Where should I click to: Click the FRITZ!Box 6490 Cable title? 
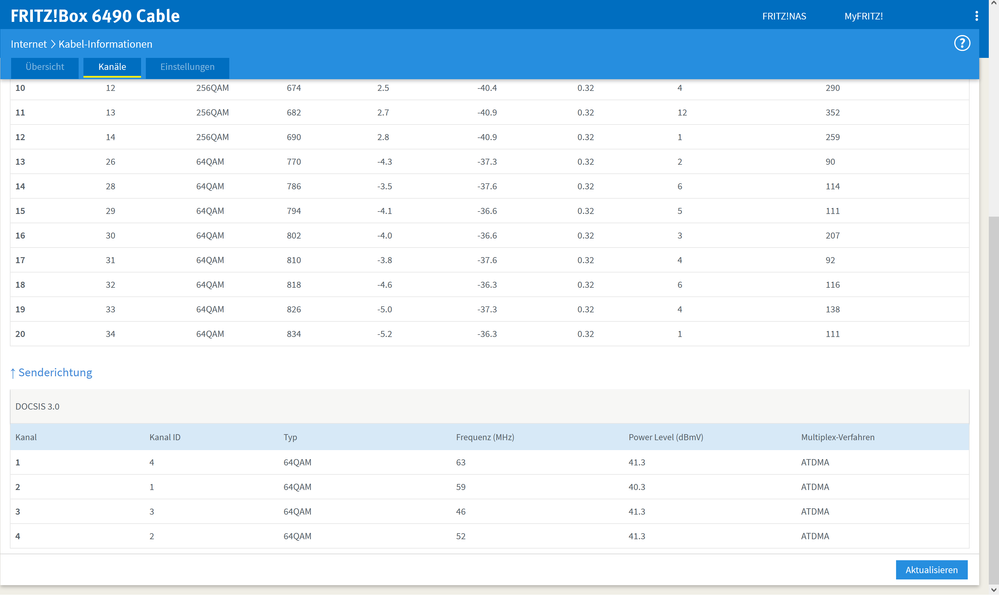(x=95, y=16)
